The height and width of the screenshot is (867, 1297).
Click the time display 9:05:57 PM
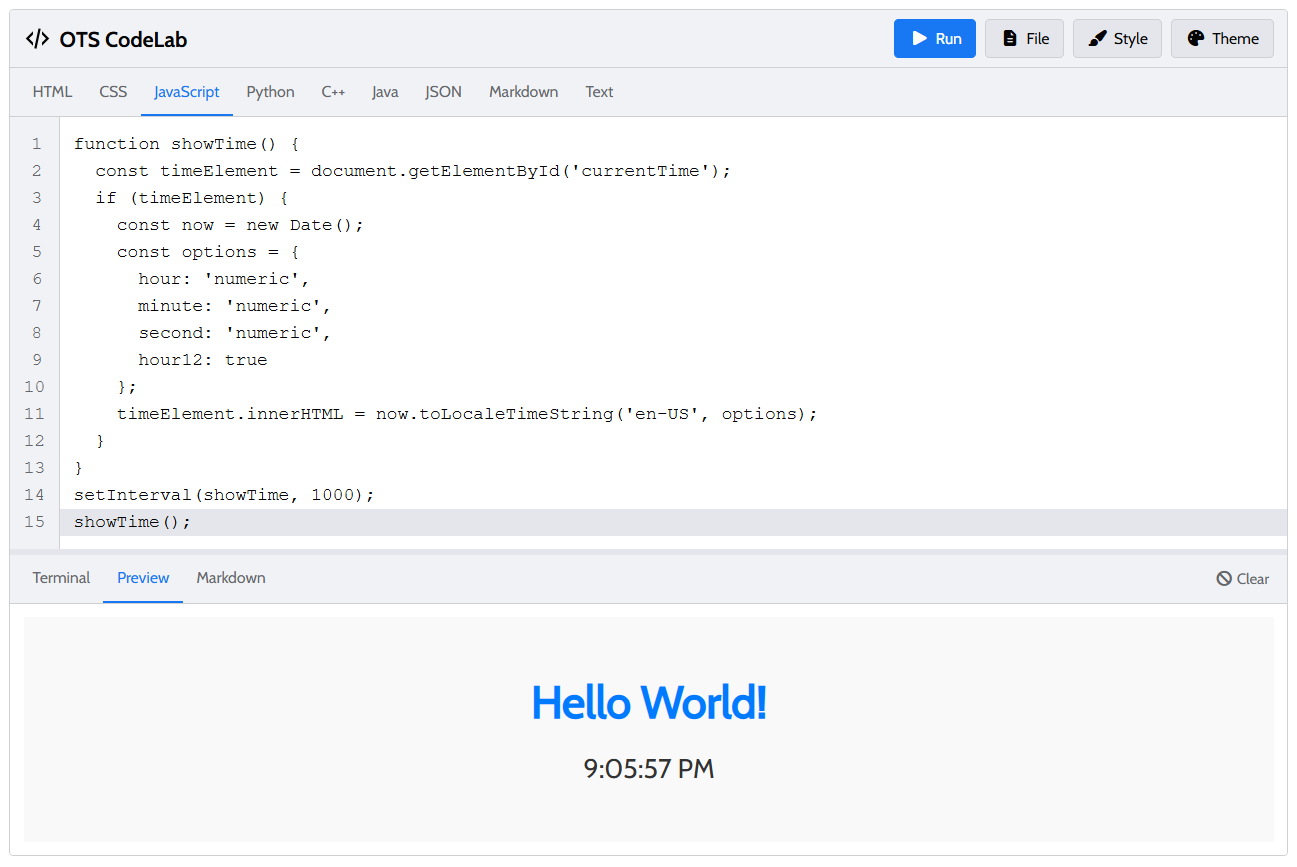click(648, 769)
